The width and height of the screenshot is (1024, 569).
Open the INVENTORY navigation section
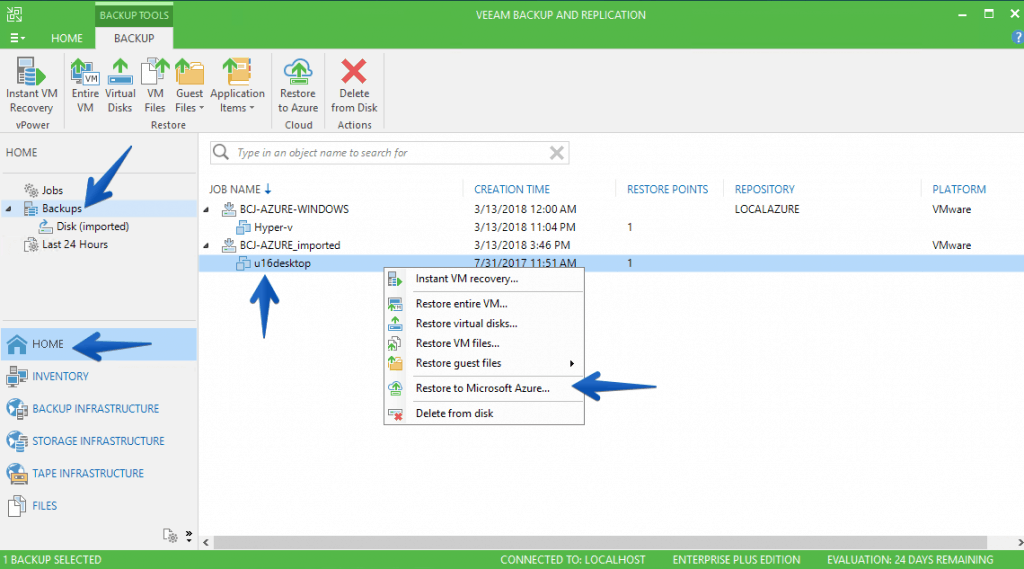60,376
